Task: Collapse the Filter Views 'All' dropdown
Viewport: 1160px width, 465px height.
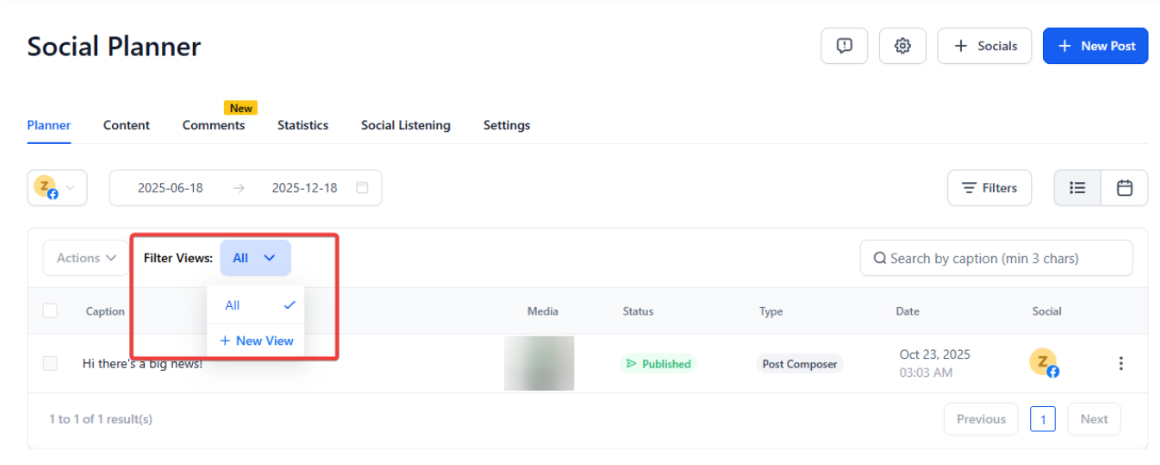Action: (255, 258)
